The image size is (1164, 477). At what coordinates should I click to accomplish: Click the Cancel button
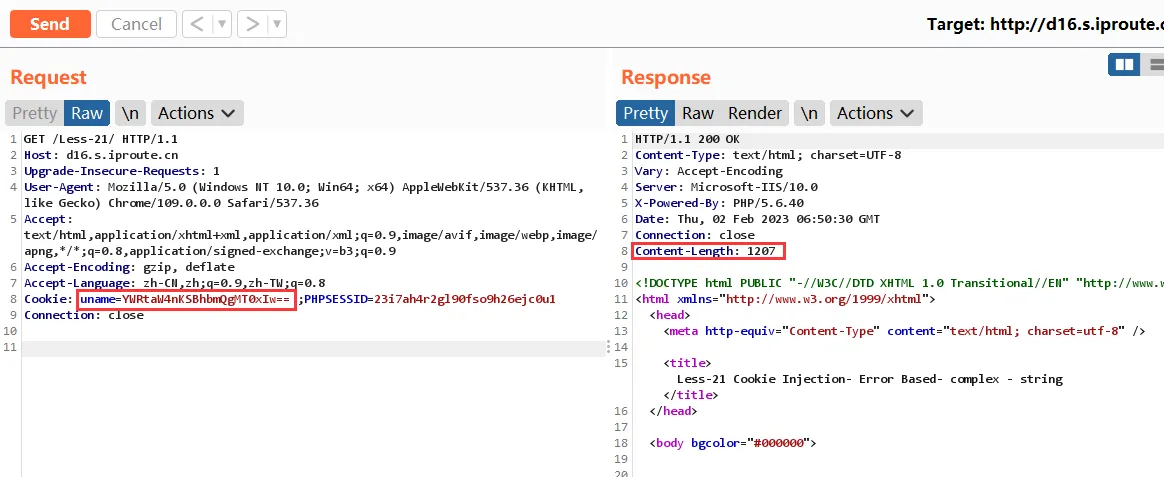coord(136,24)
